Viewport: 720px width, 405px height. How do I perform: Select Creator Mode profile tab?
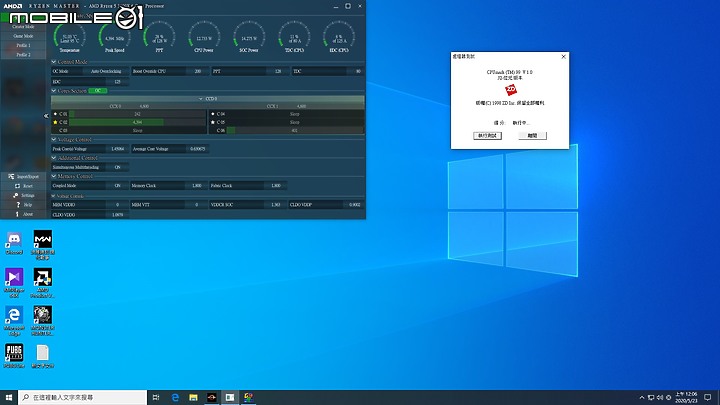[23, 27]
